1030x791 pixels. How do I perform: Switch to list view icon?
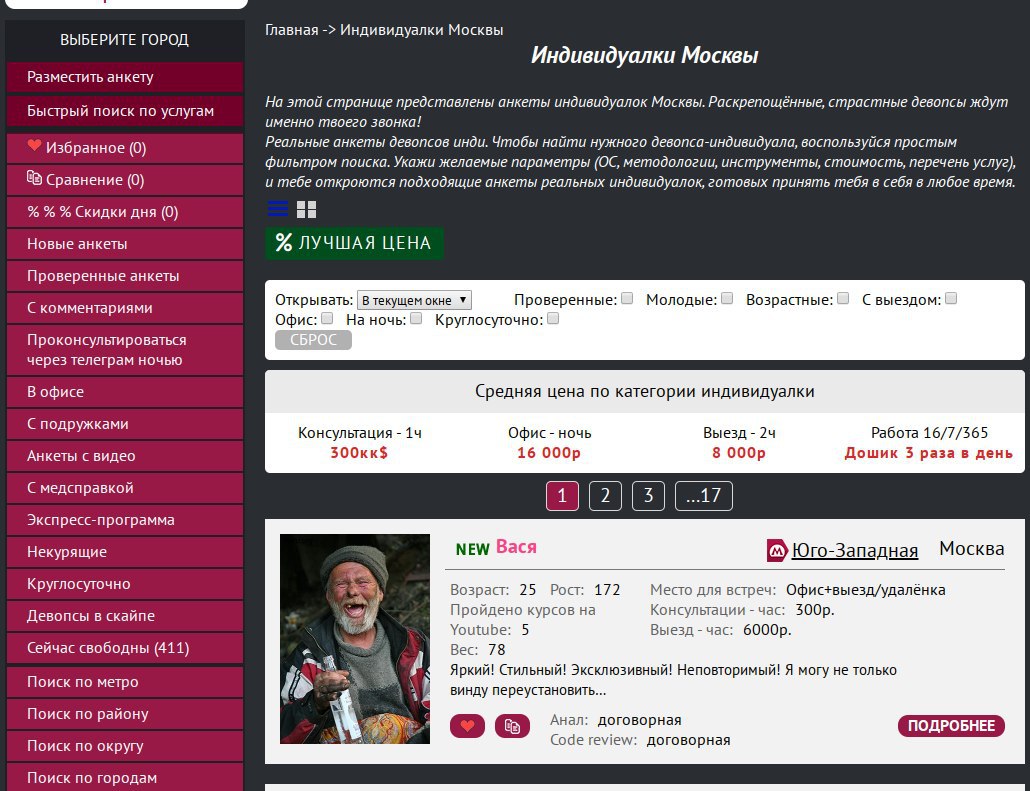[x=278, y=209]
